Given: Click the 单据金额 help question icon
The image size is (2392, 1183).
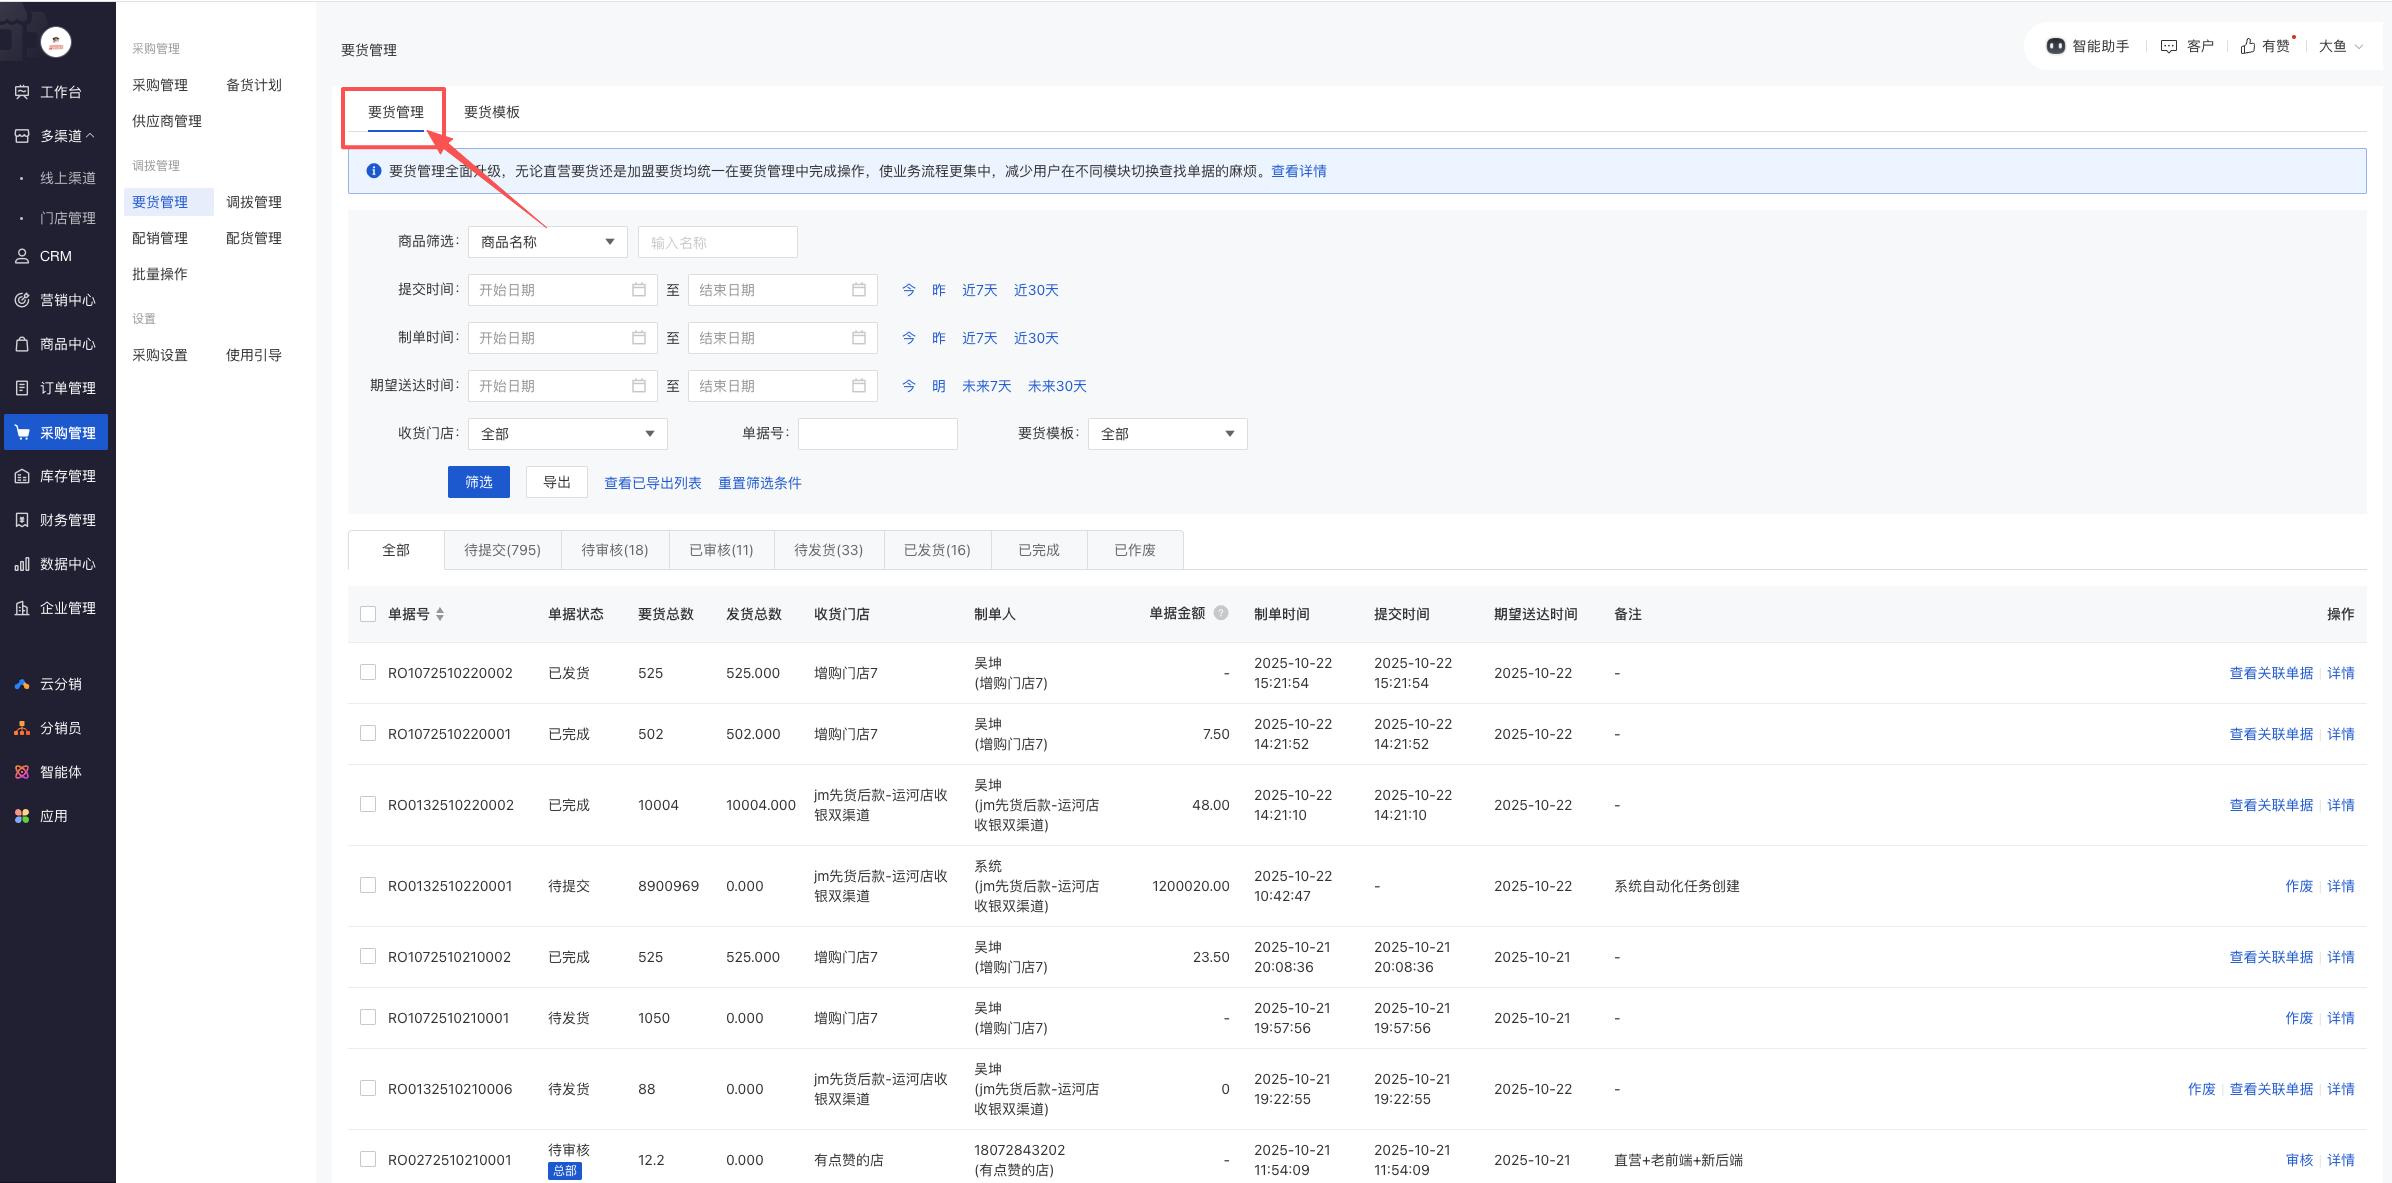Looking at the screenshot, I should [x=1221, y=613].
